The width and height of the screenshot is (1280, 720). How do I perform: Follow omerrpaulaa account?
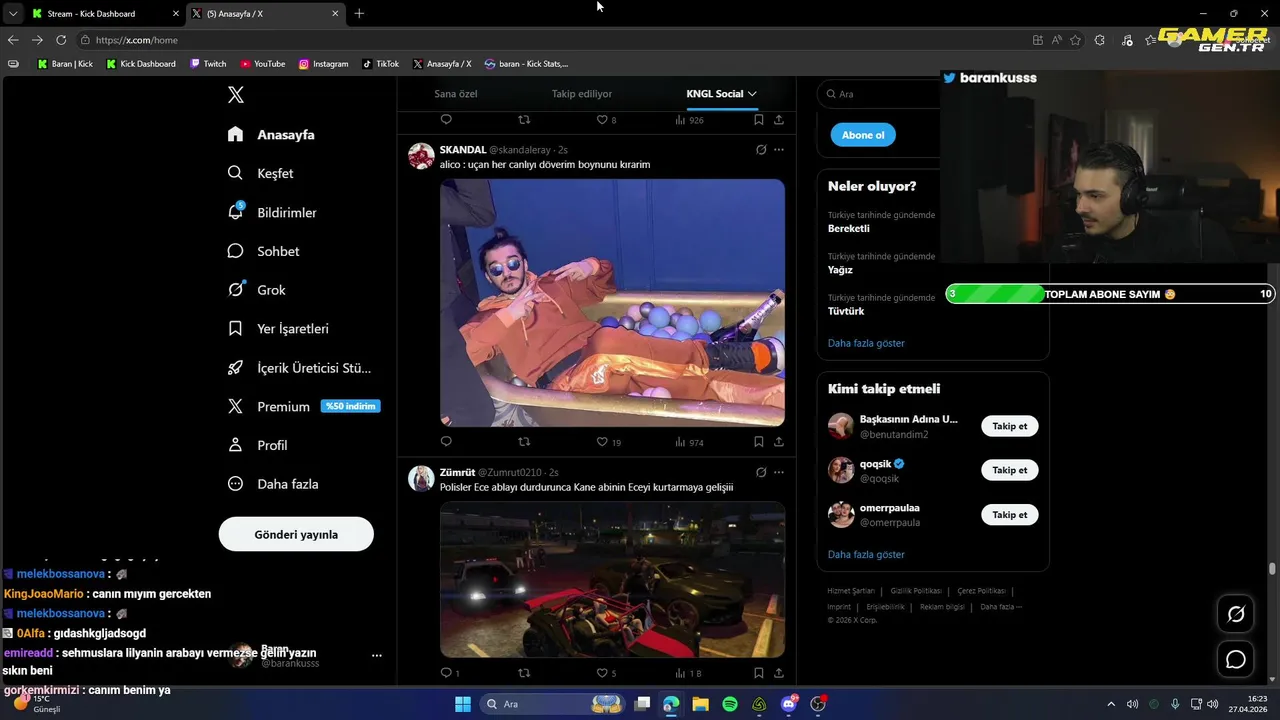point(1009,514)
